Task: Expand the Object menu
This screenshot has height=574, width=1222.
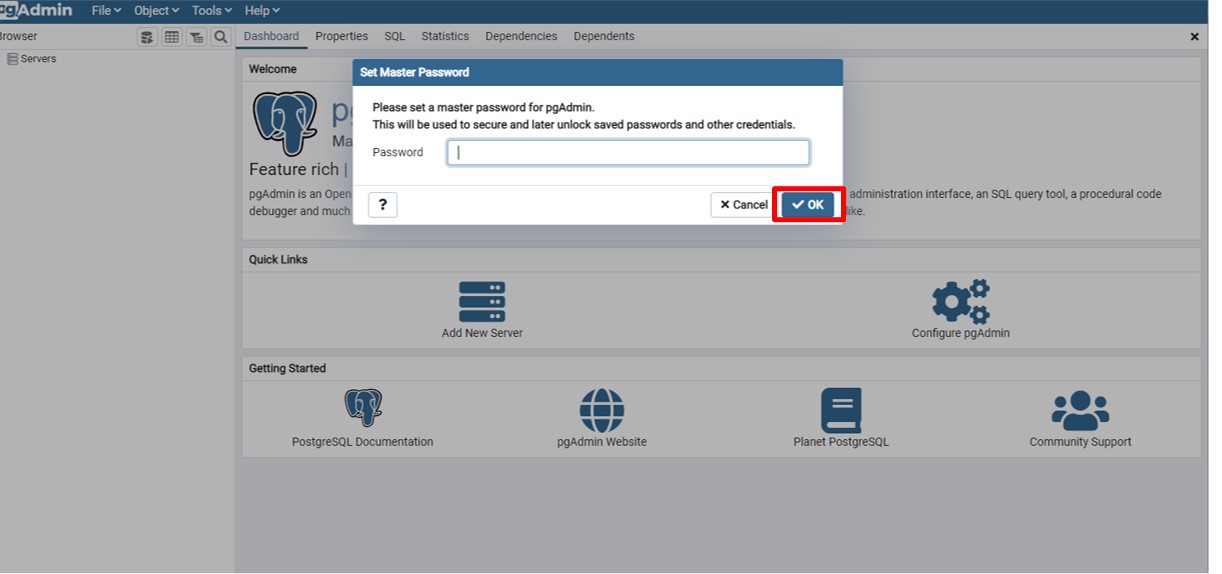Action: (x=156, y=10)
